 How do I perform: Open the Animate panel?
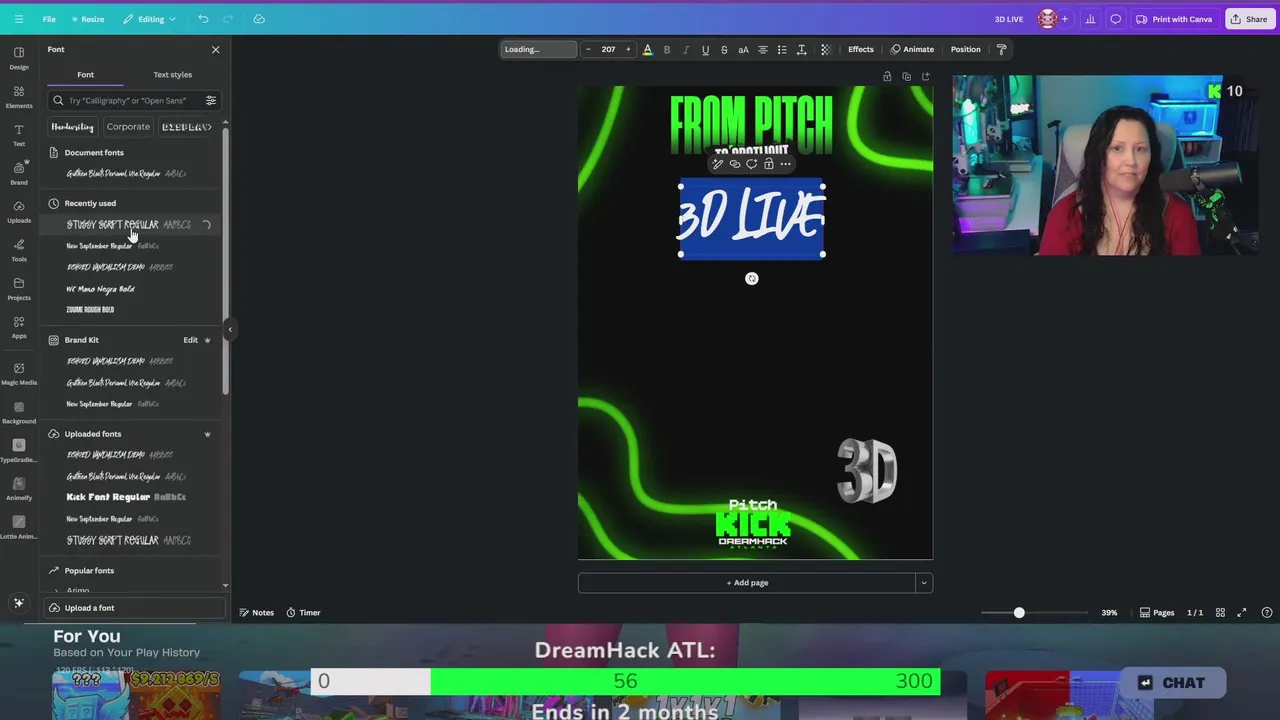click(x=912, y=49)
